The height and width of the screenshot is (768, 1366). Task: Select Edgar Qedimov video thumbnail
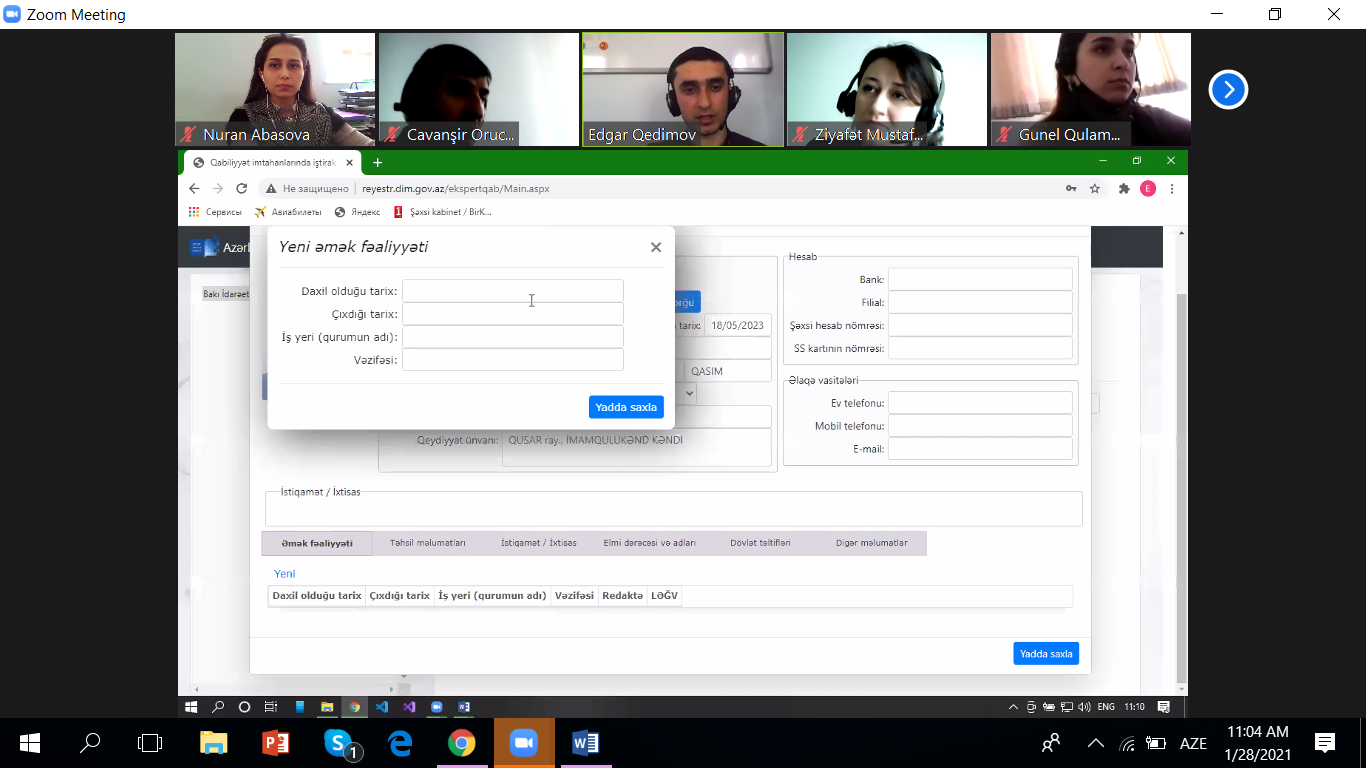click(x=683, y=90)
